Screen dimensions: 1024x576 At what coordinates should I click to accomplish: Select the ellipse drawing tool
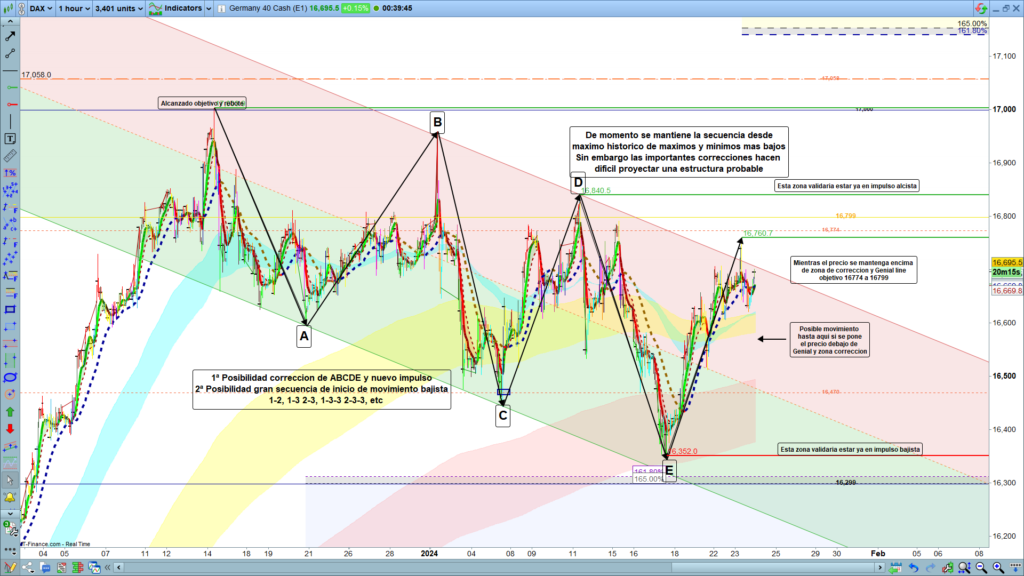pyautogui.click(x=10, y=377)
